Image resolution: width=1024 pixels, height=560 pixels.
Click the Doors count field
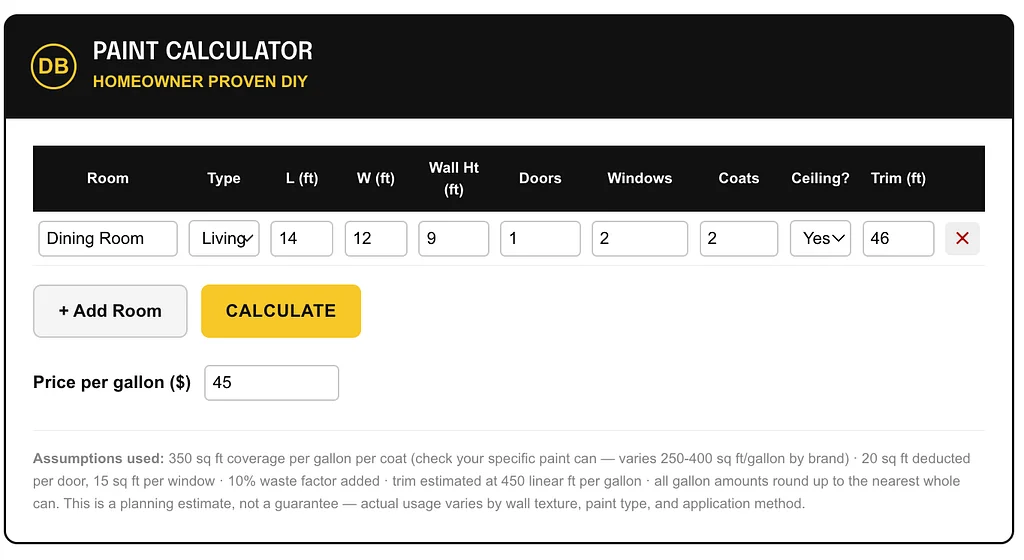pos(540,238)
